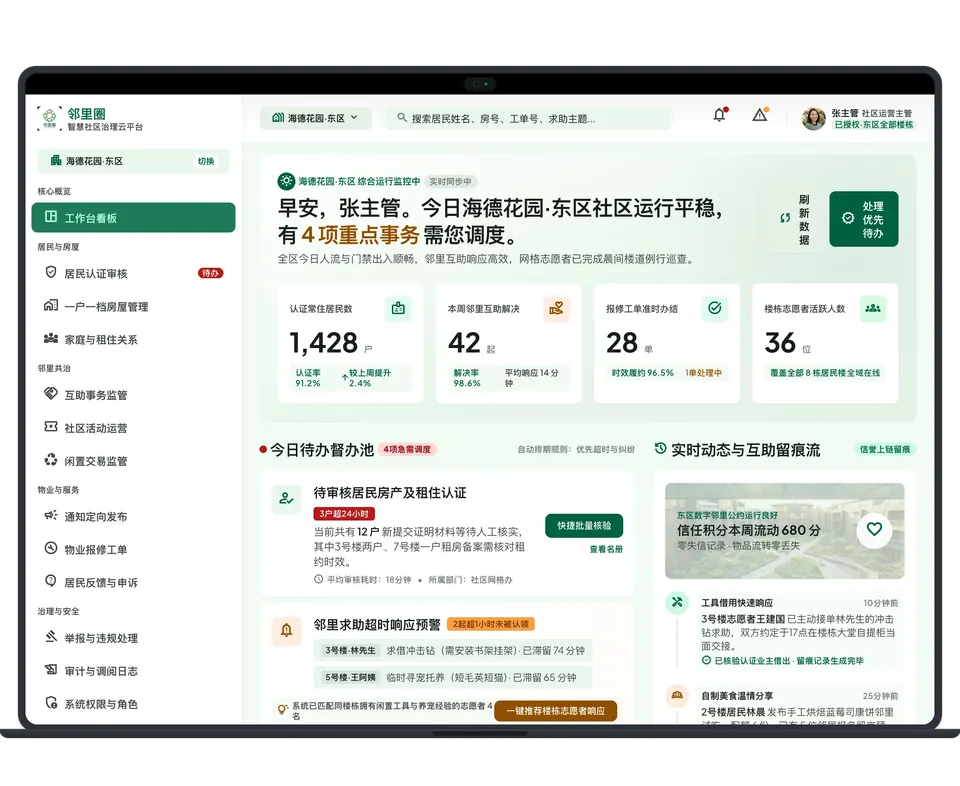Image resolution: width=960 pixels, height=786 pixels.
Task: Open notifications bell icon
Action: click(719, 114)
